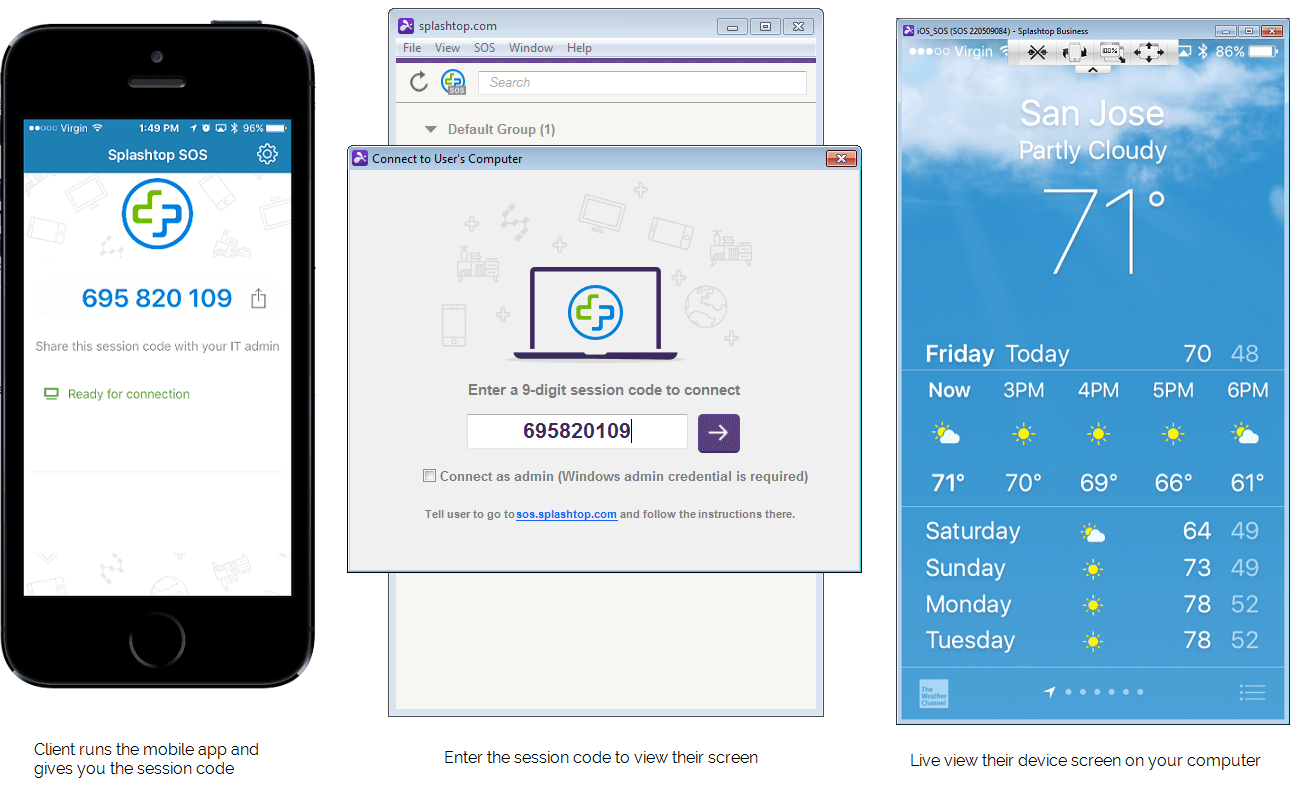Open settings gear in Splashtop SOS app
This screenshot has width=1300, height=790.
266,154
